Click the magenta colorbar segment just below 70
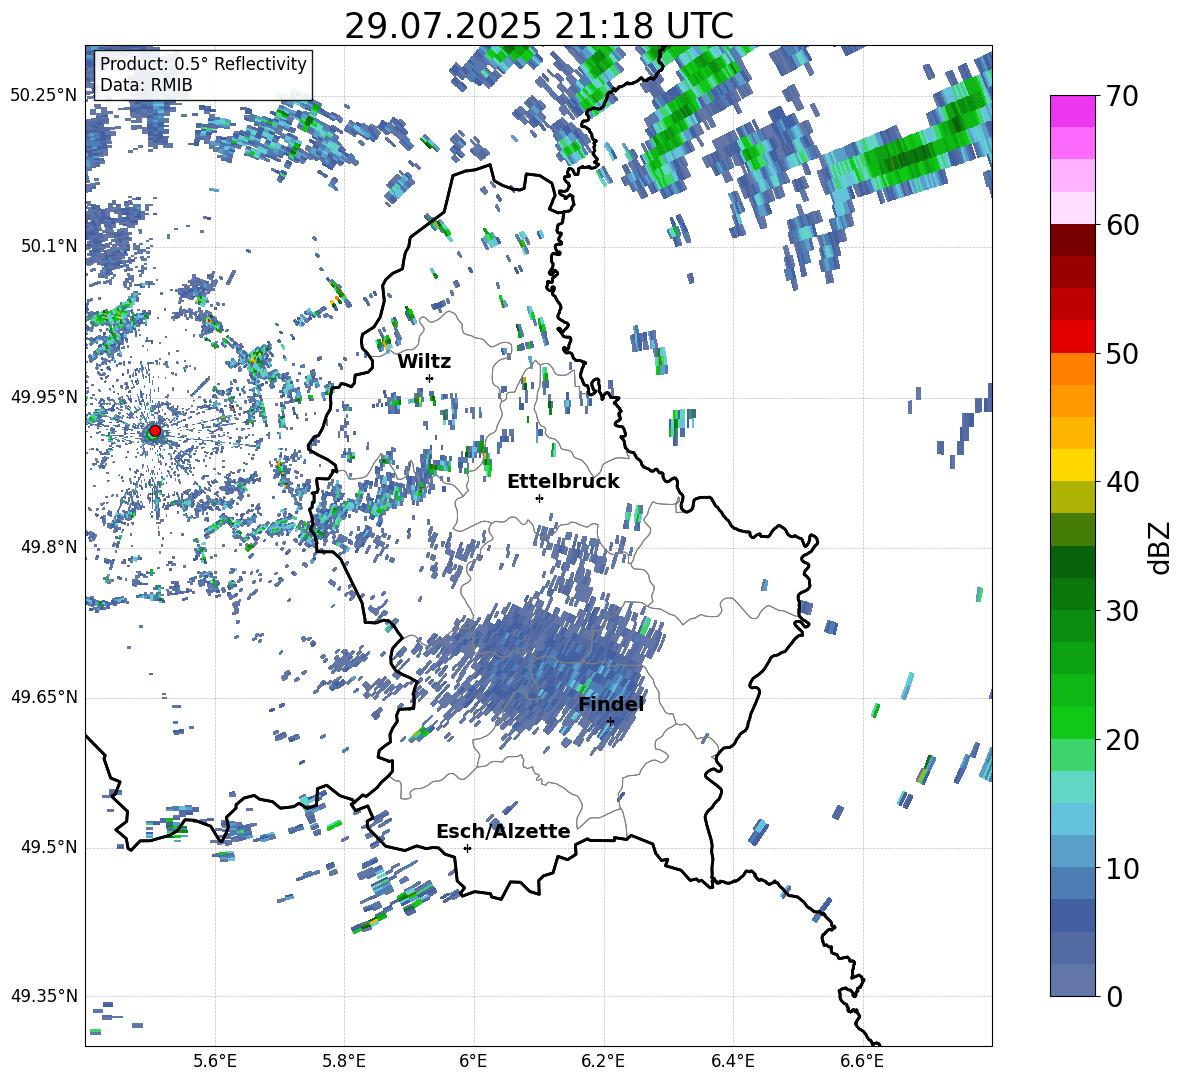The image size is (1184, 1081). click(1072, 111)
